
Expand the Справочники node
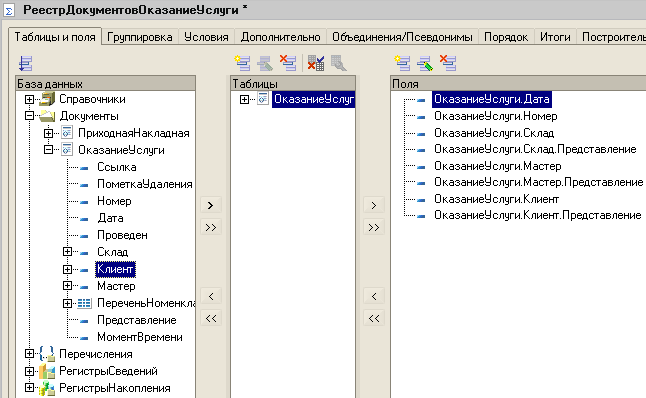pos(29,99)
